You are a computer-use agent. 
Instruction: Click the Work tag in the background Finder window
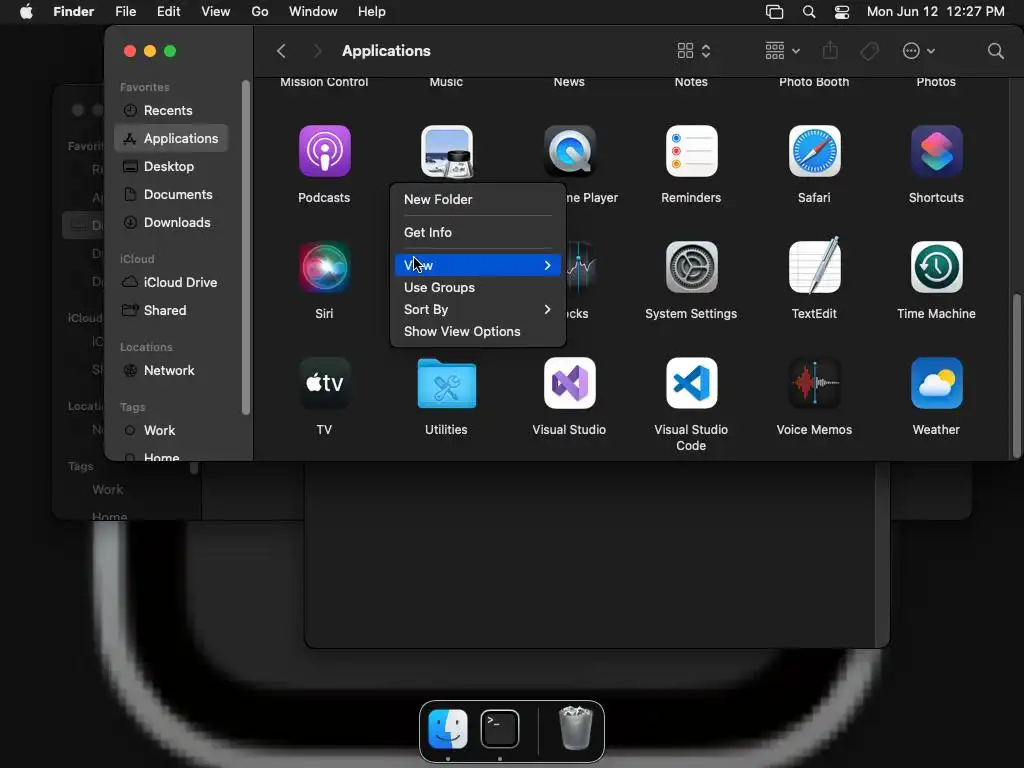click(107, 490)
